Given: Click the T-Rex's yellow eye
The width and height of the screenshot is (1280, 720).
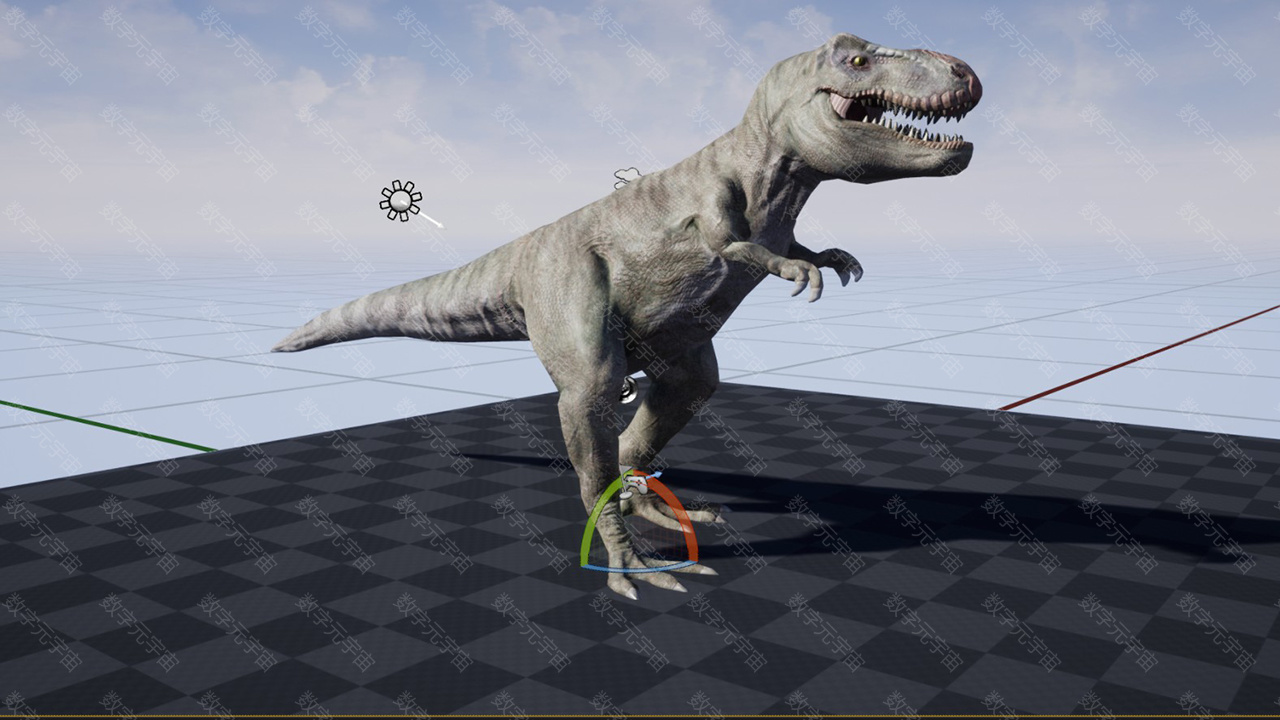Looking at the screenshot, I should (x=858, y=62).
